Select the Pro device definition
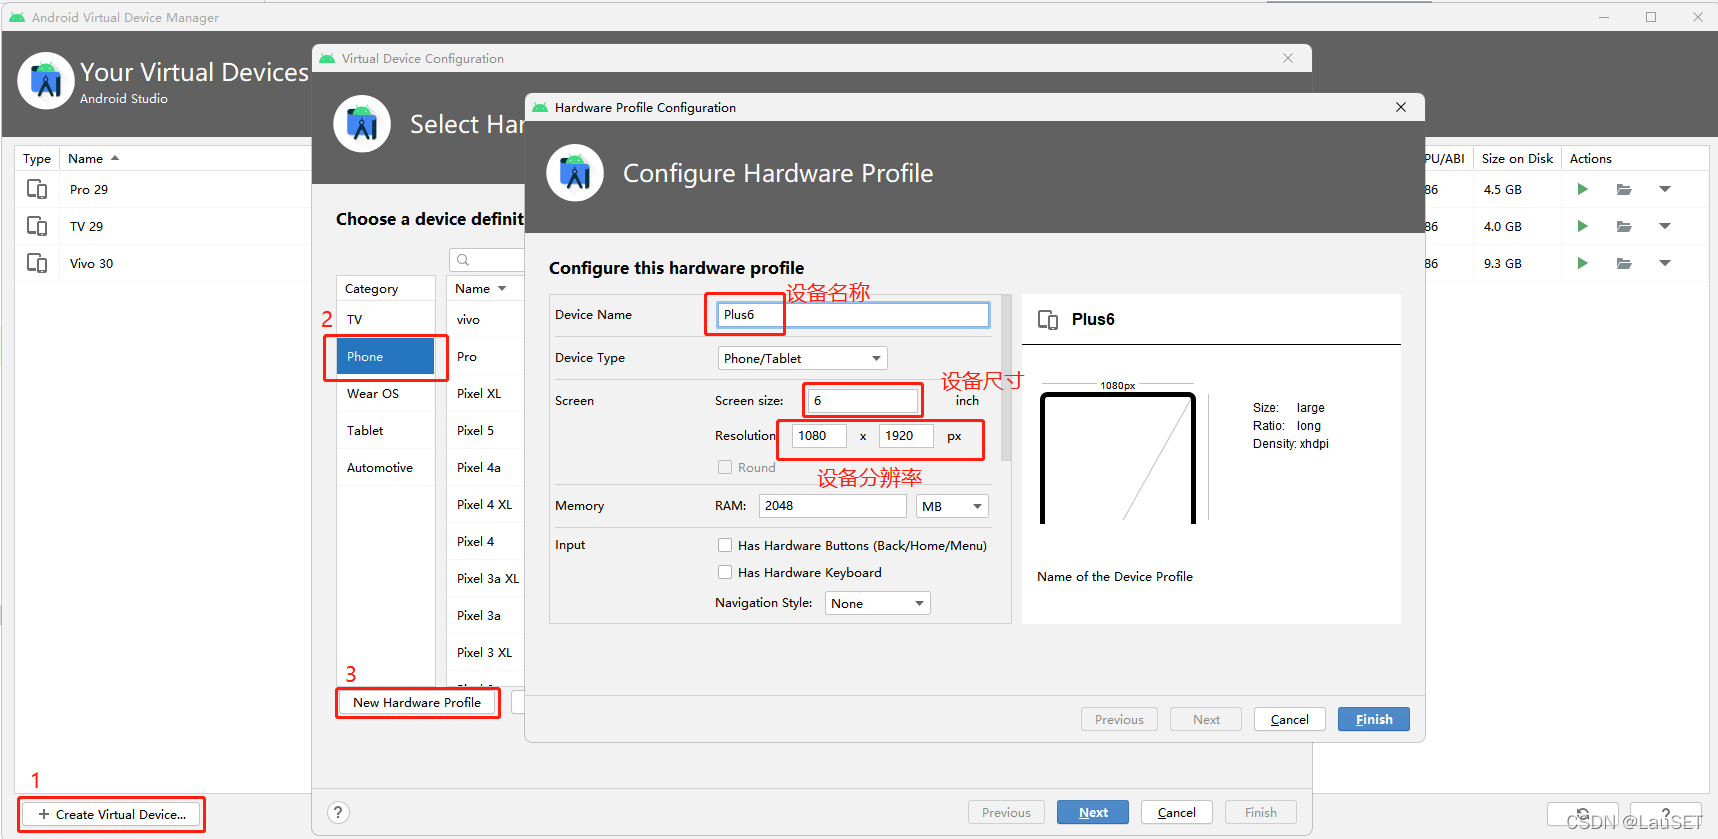The image size is (1718, 839). [x=486, y=356]
